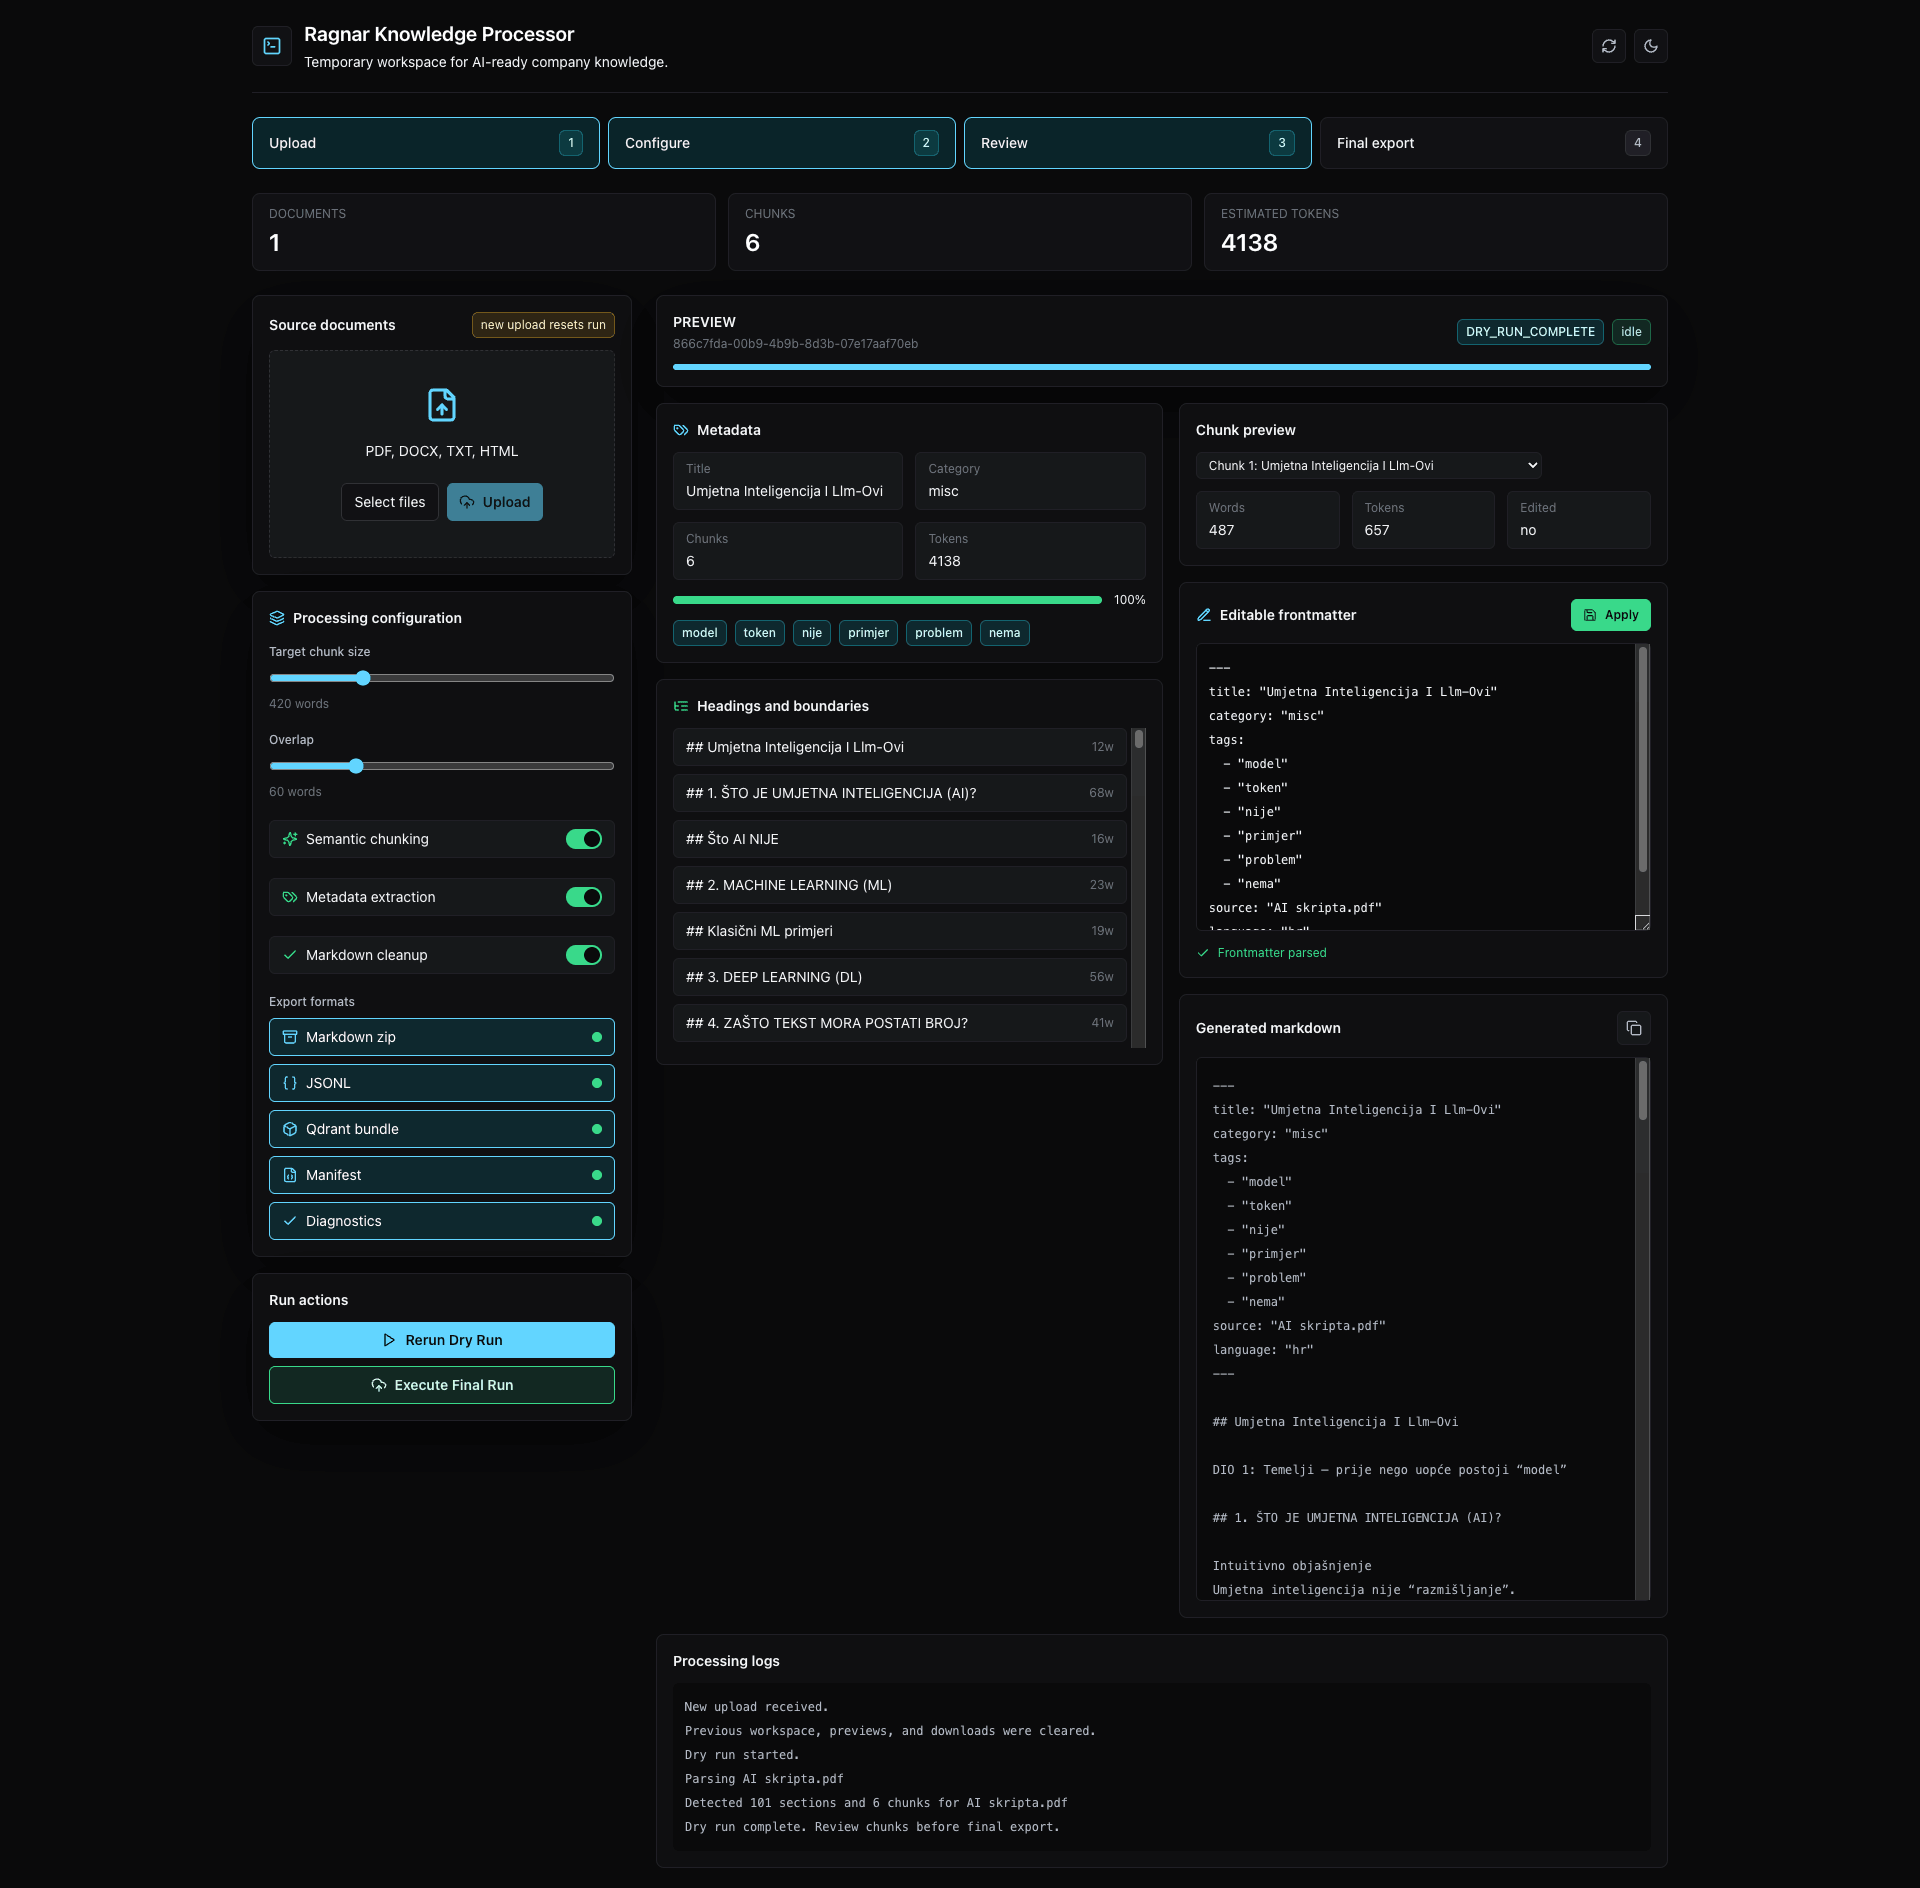
Task: Click the DRY_RUN_COMPLETE status badge
Action: coord(1530,332)
